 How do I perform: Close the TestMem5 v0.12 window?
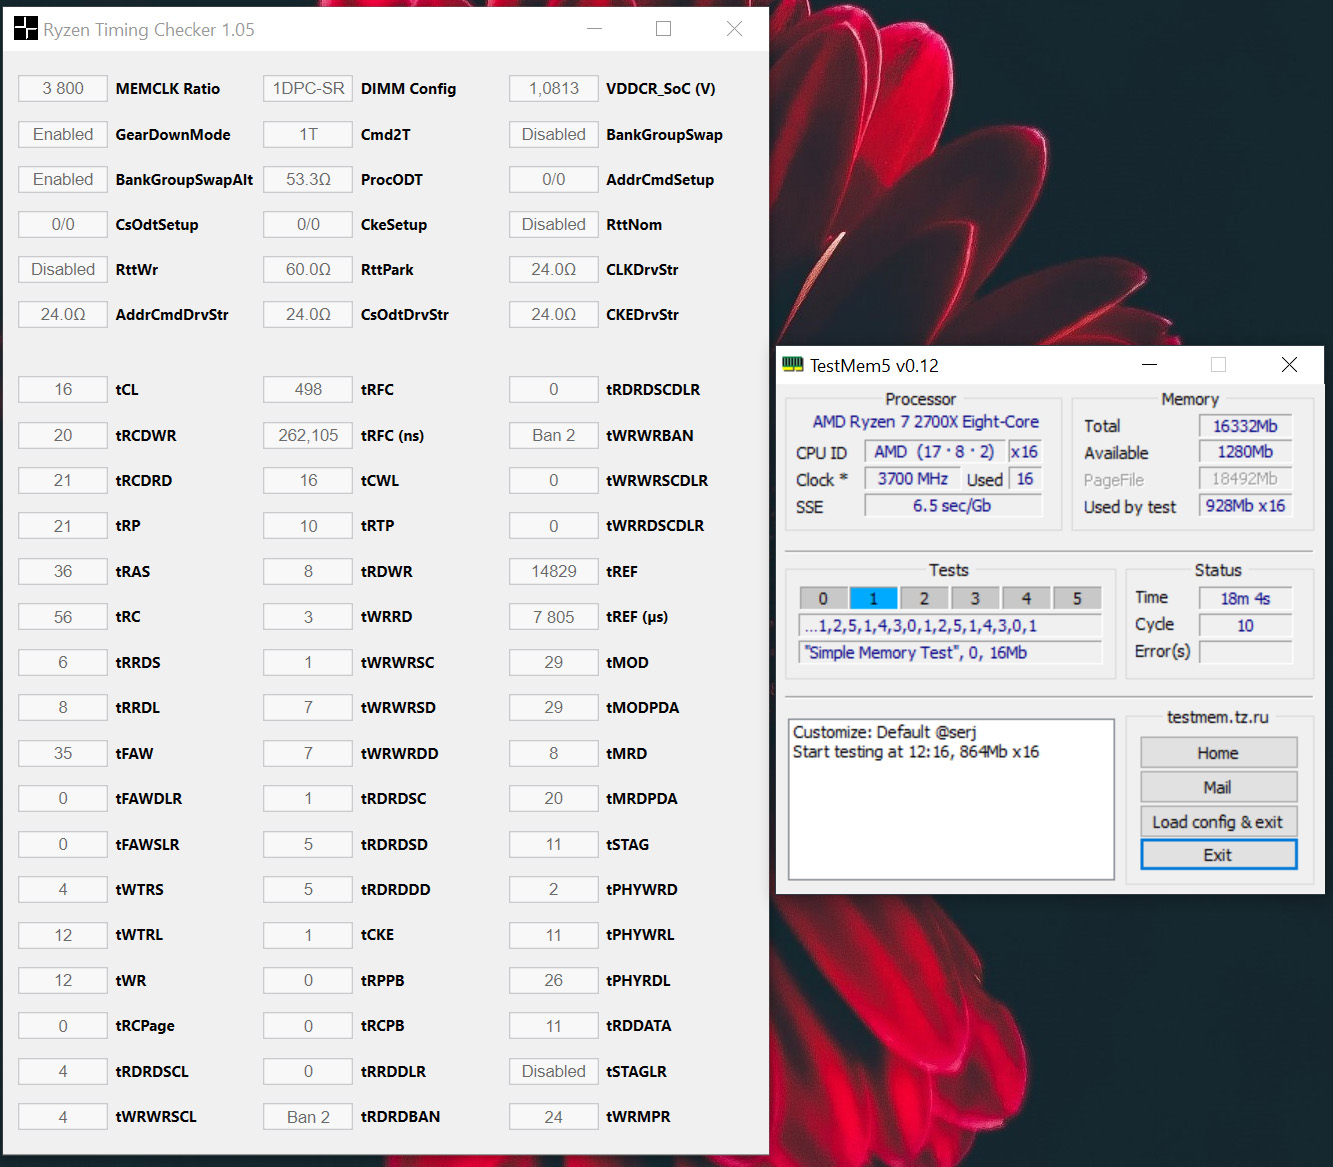[x=1289, y=365]
